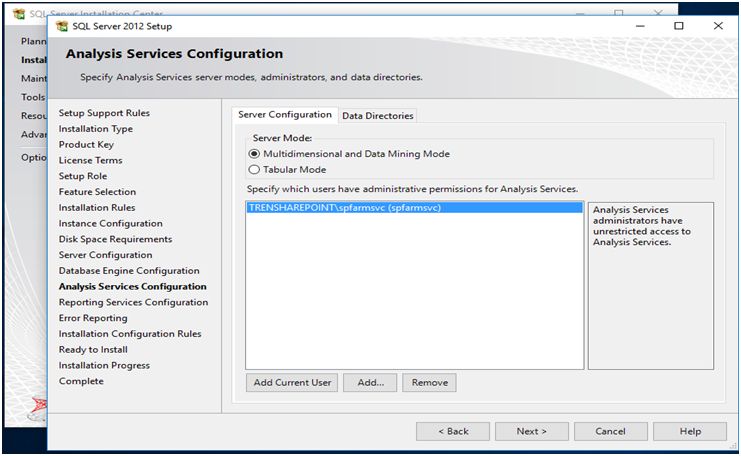Open Help for this setup page
The height and width of the screenshot is (456, 741).
click(x=690, y=431)
